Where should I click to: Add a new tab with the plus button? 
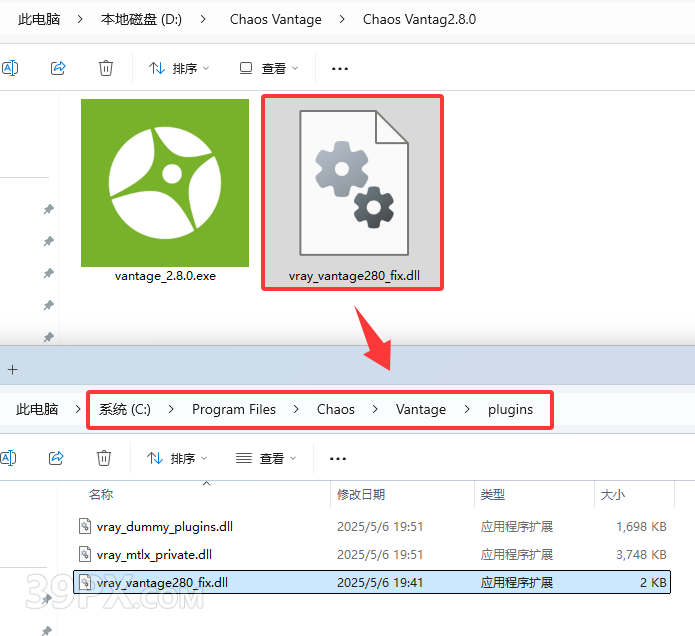click(x=12, y=369)
